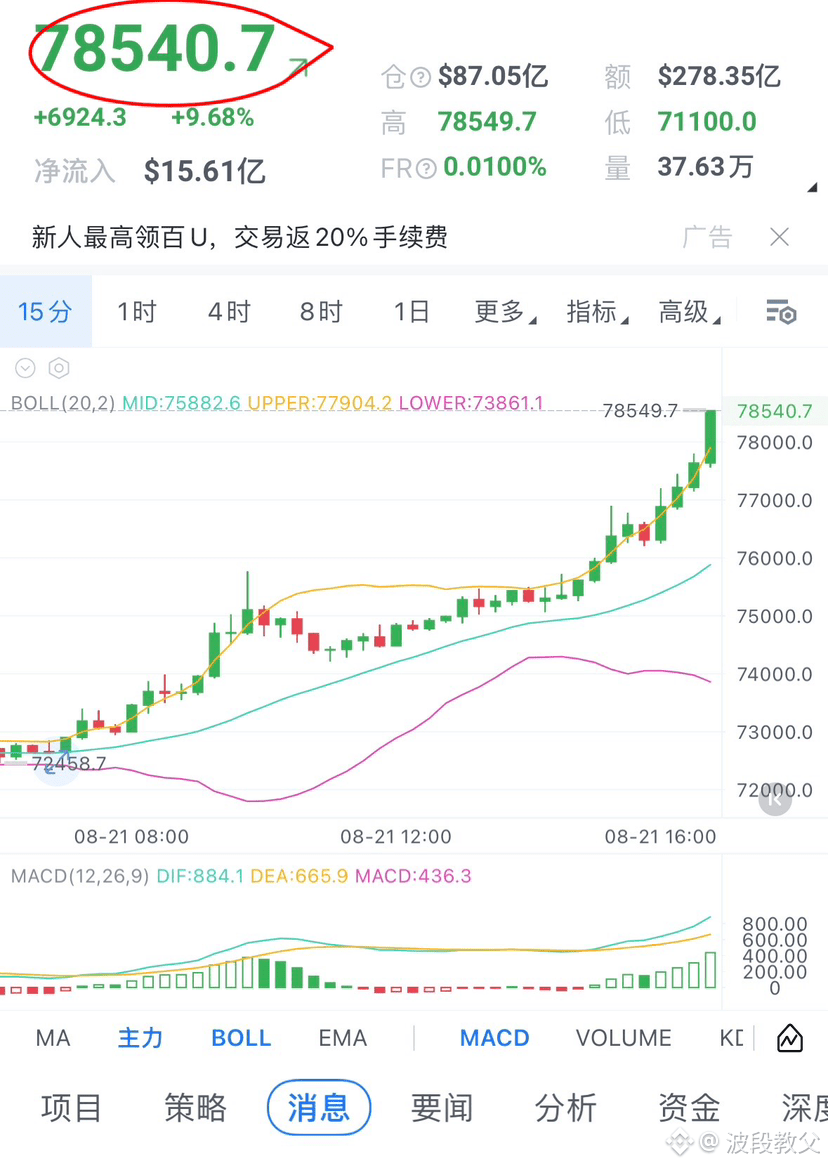Toggle the MA indicator
Image resolution: width=828 pixels, height=1168 pixels.
(53, 1038)
